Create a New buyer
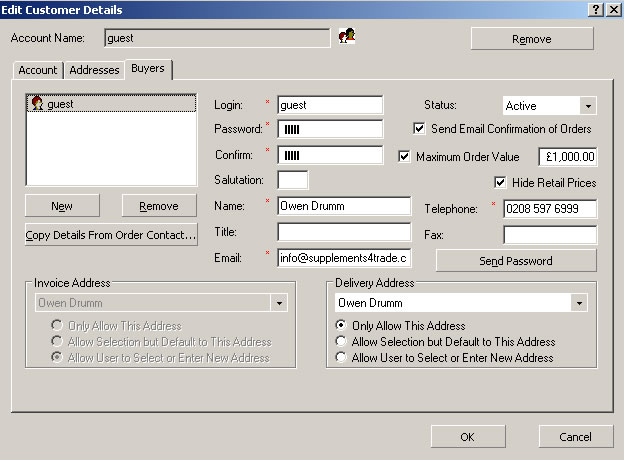 (62, 206)
